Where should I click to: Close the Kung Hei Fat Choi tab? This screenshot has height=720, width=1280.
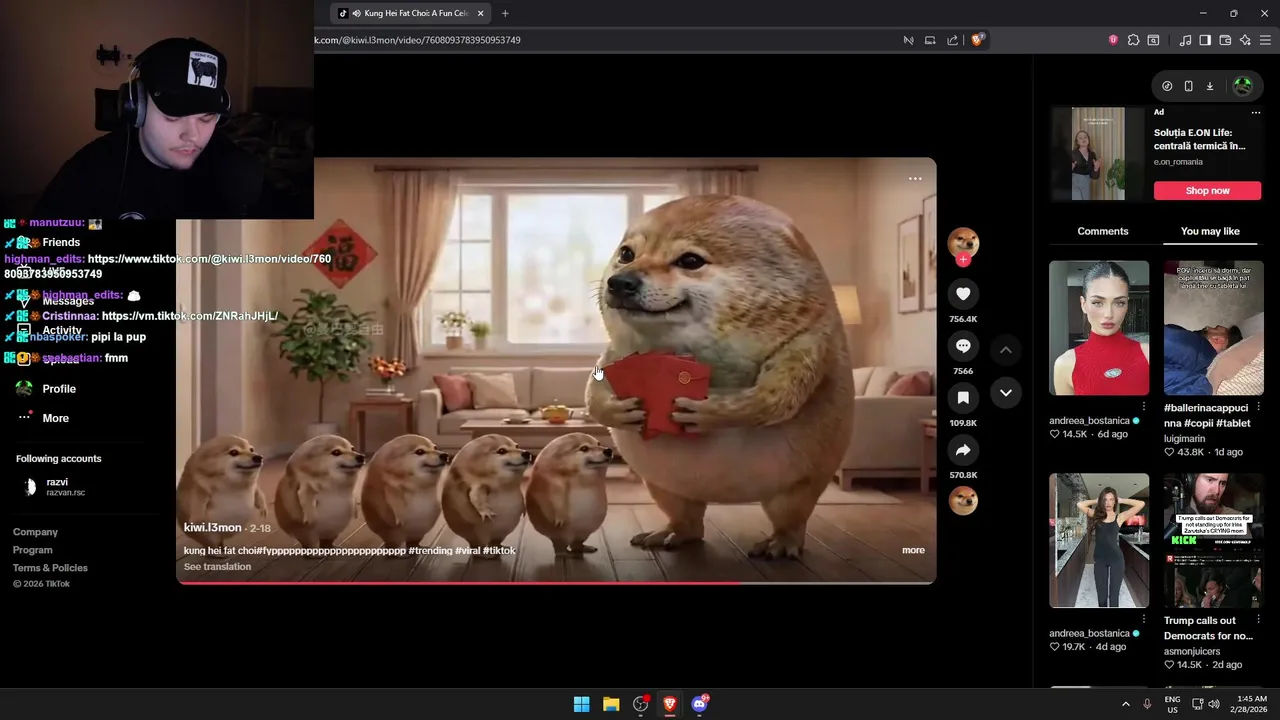click(481, 13)
